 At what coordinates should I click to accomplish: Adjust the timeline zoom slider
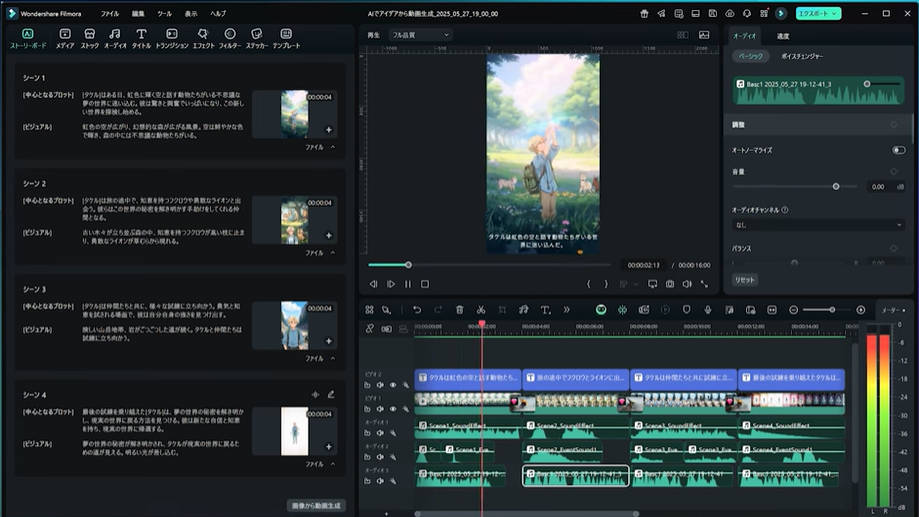coord(827,309)
